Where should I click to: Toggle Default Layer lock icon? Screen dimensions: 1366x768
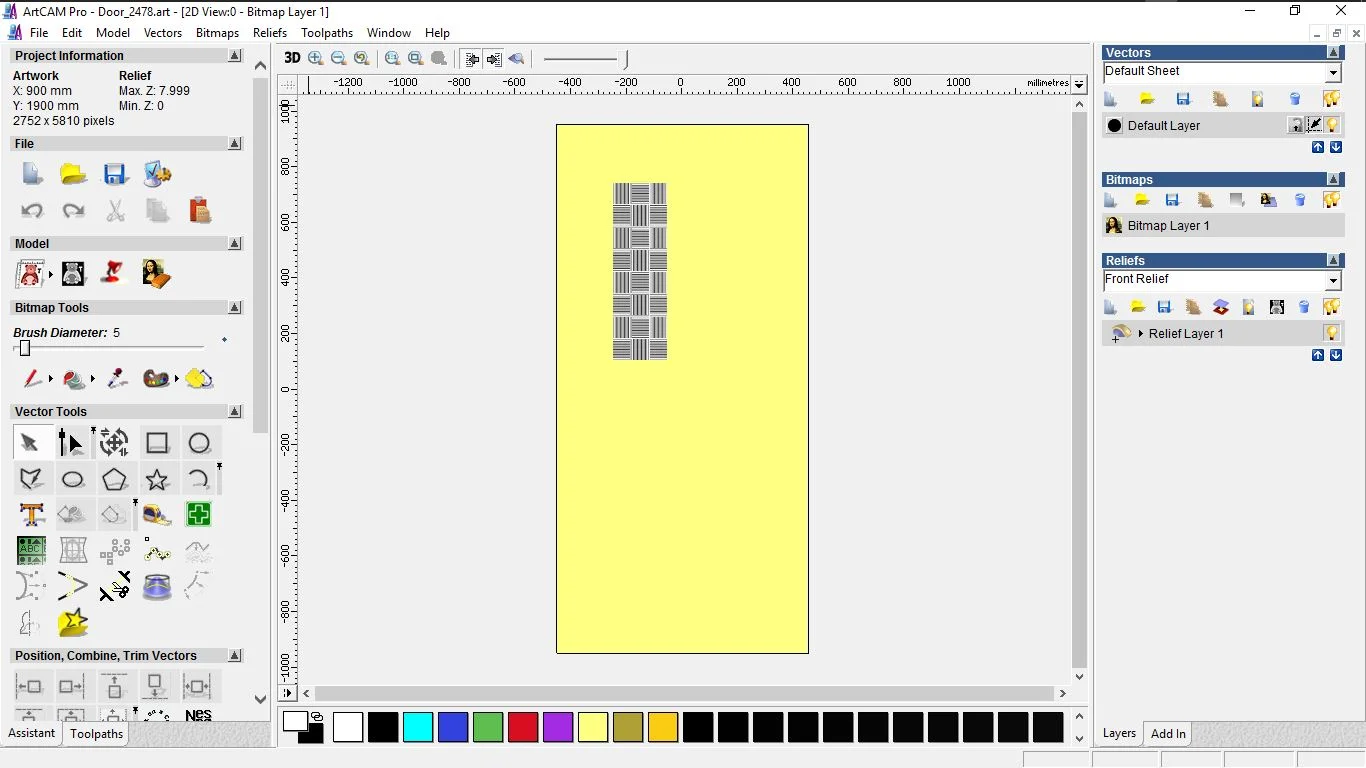pos(1296,125)
